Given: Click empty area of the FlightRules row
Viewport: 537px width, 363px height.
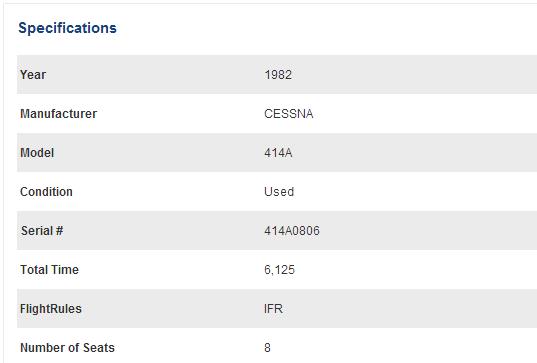Looking at the screenshot, I should (x=411, y=309).
